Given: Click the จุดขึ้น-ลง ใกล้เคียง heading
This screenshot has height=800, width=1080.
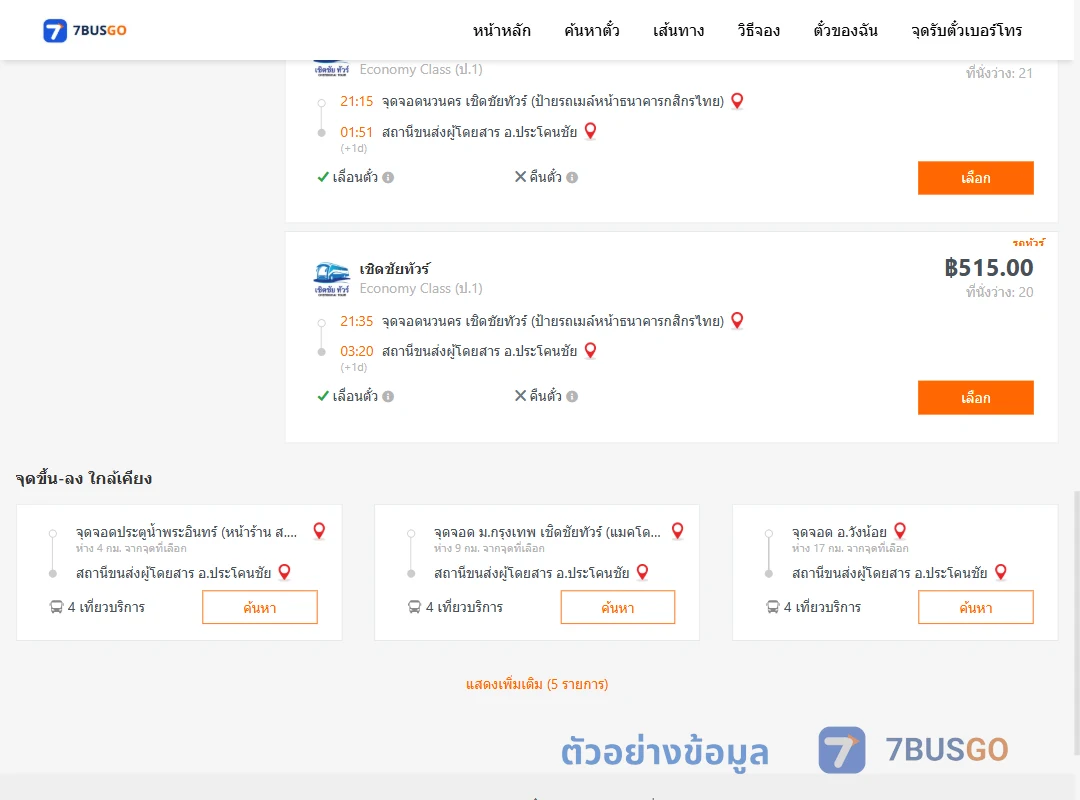Looking at the screenshot, I should coord(84,478).
